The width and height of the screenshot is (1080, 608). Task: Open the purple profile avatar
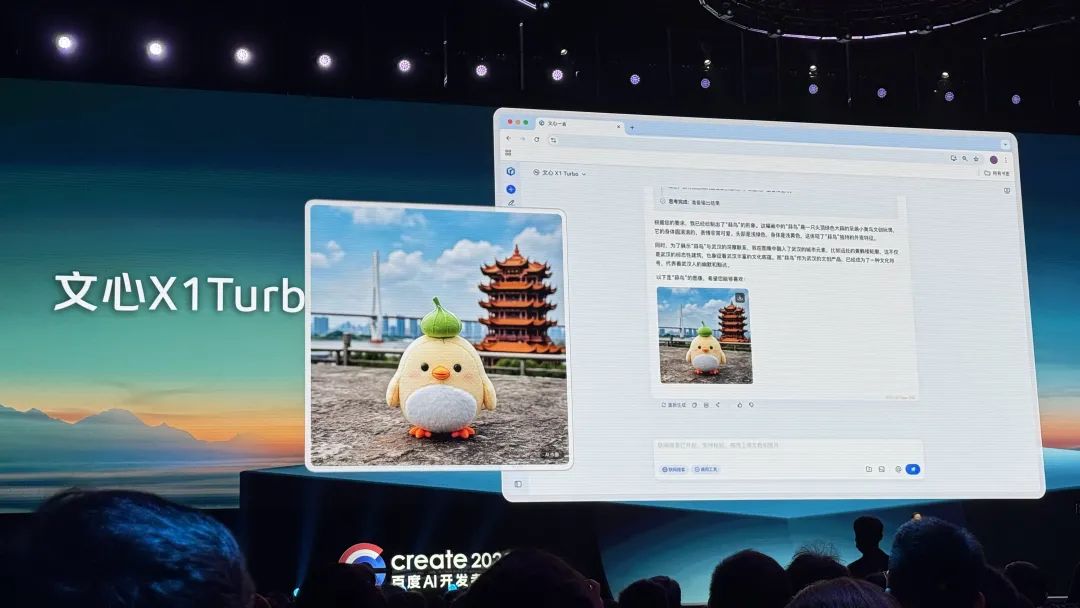(994, 160)
